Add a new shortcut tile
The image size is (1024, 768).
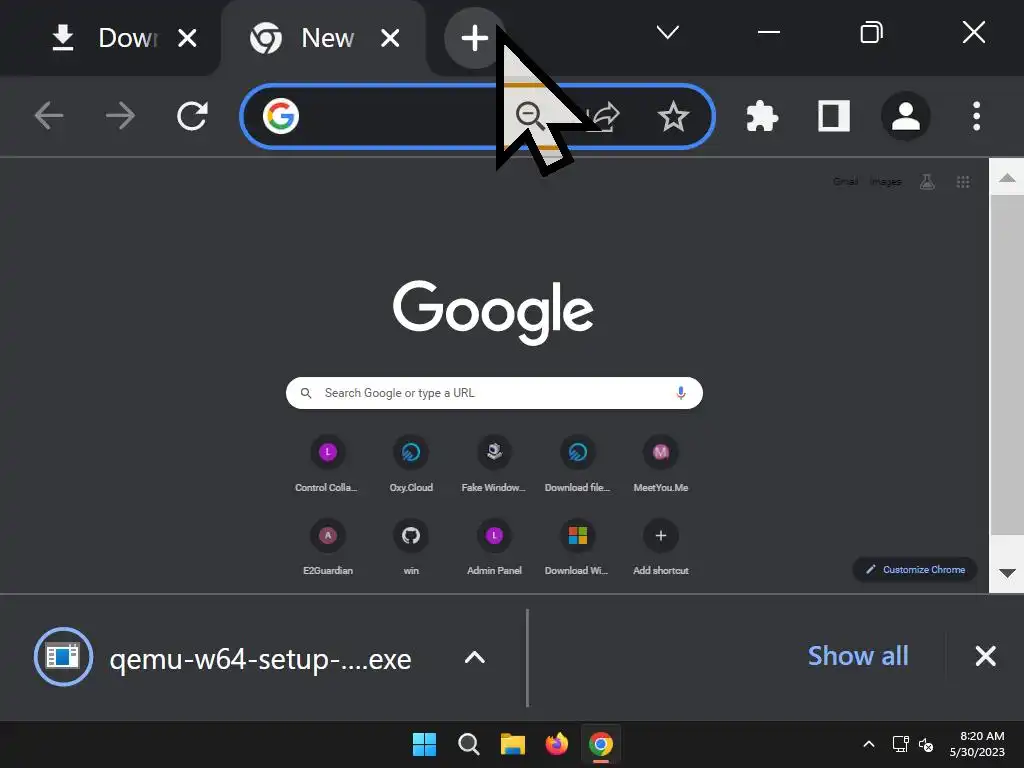(x=660, y=547)
